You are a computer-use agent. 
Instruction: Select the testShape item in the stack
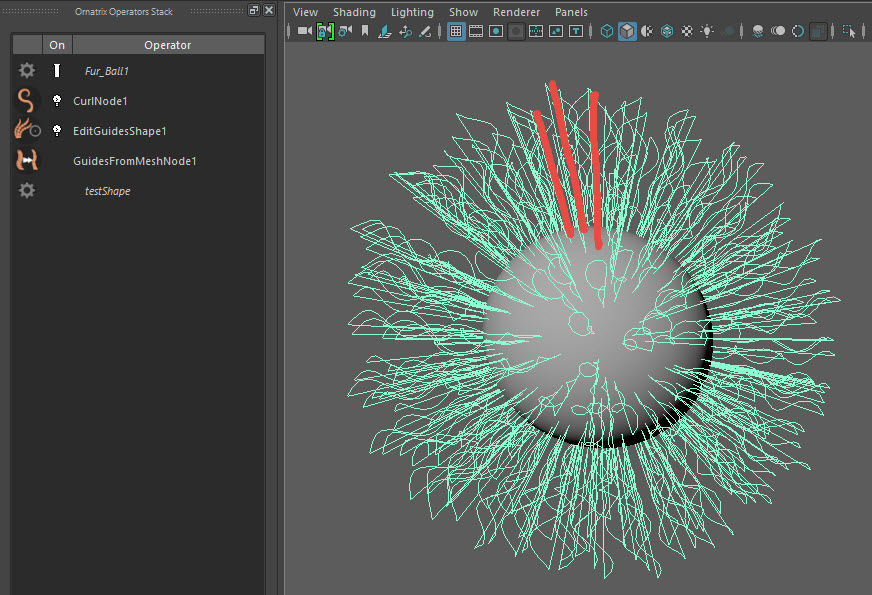pyautogui.click(x=107, y=191)
